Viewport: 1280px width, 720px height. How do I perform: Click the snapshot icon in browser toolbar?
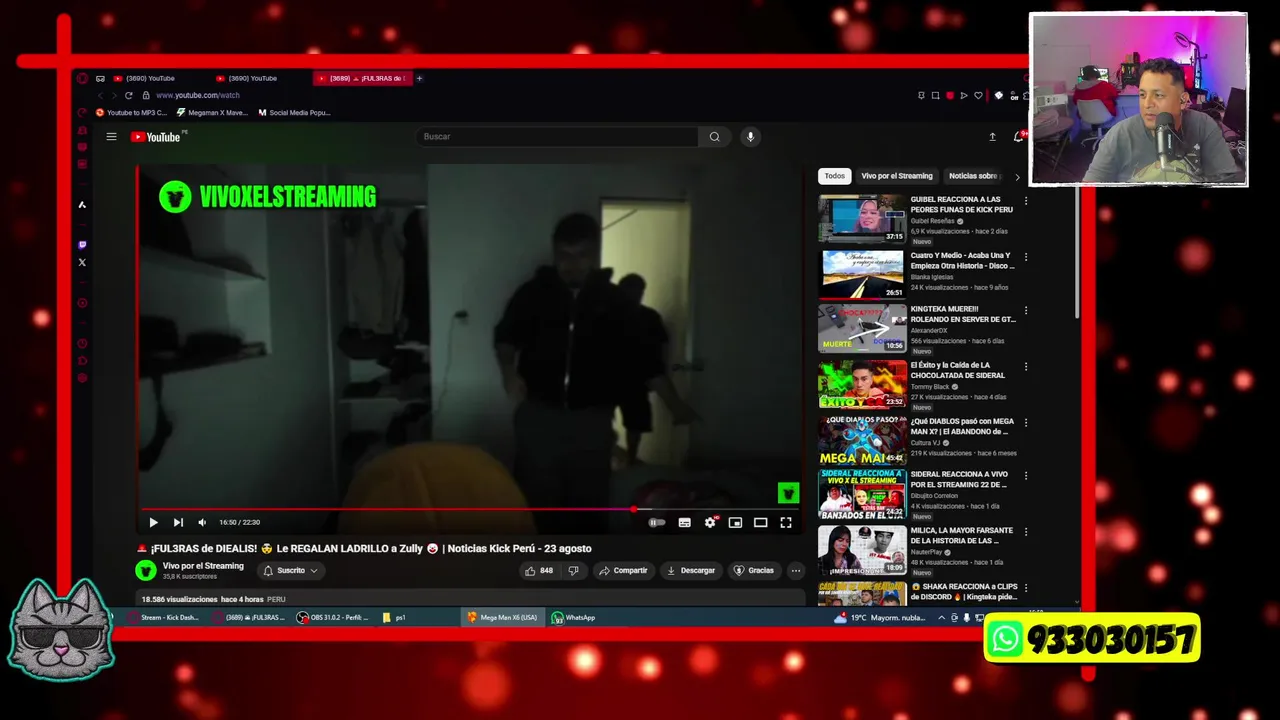coord(935,96)
